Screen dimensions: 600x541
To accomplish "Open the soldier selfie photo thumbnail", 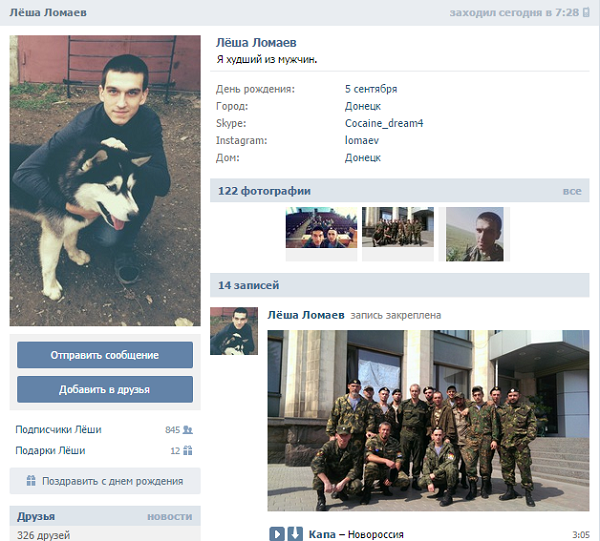I will (474, 234).
